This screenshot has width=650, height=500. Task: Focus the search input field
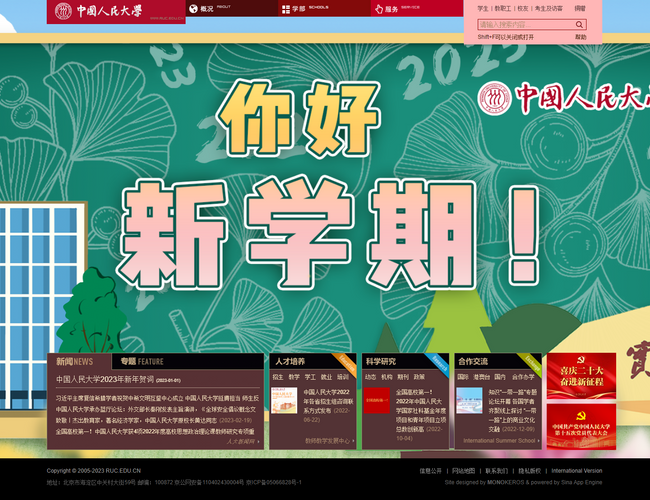pyautogui.click(x=526, y=24)
